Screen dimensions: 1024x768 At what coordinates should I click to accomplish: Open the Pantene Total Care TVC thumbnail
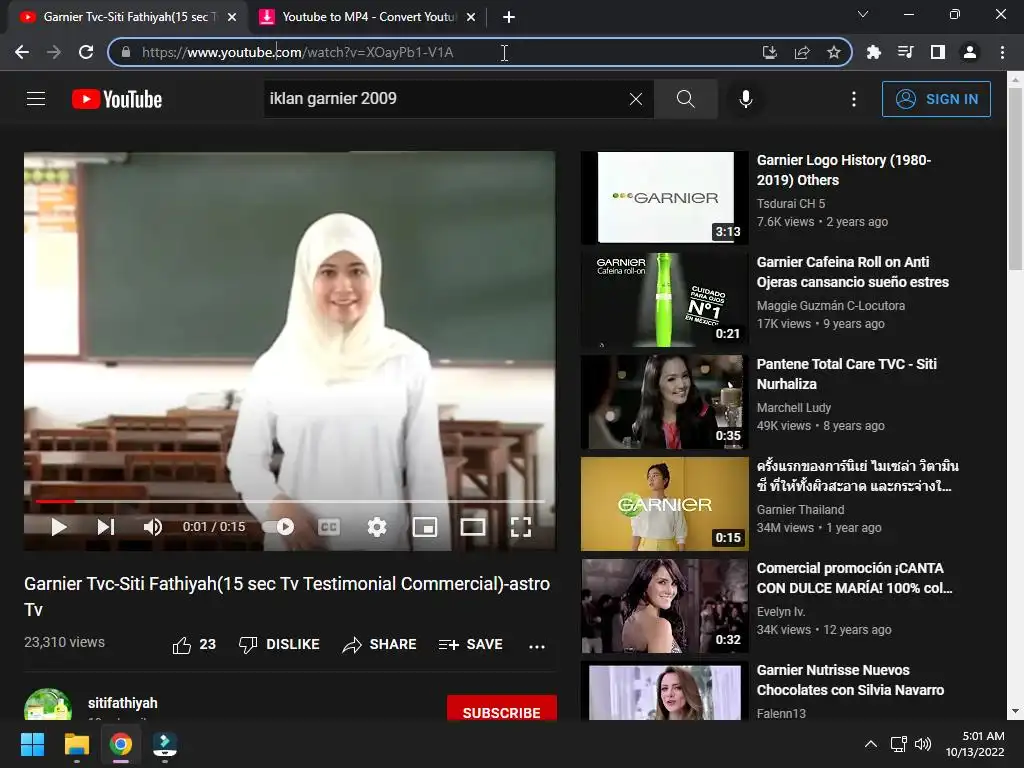click(665, 402)
